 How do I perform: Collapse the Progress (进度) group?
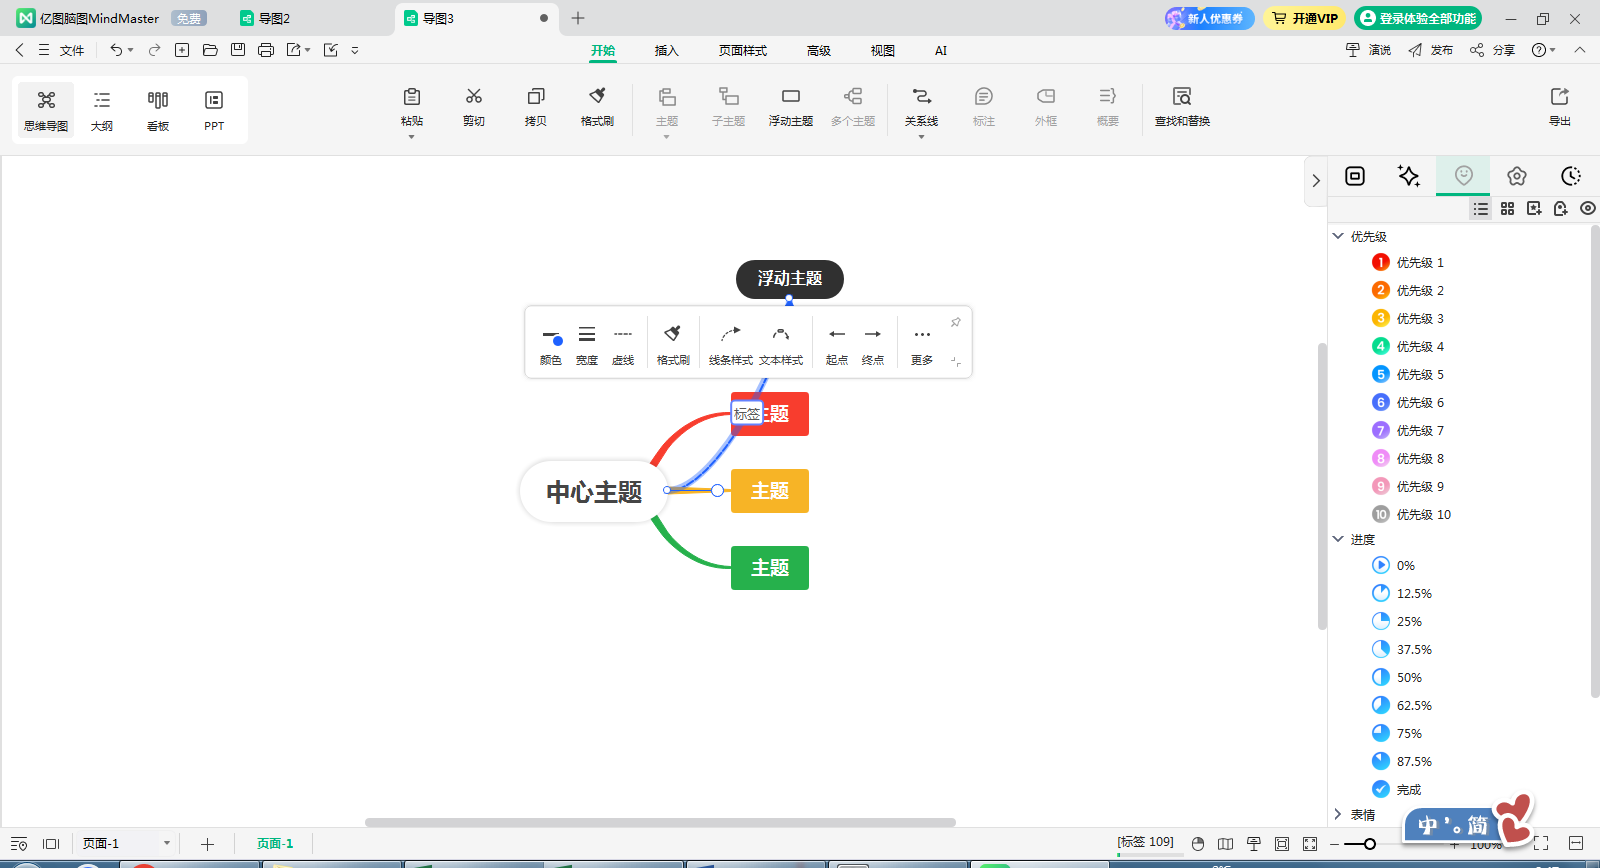1338,539
